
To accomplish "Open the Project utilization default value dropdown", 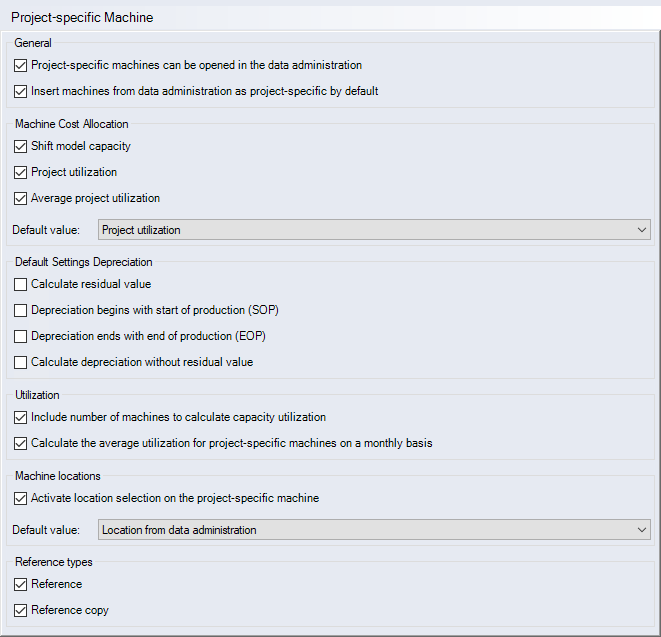I will (x=374, y=230).
